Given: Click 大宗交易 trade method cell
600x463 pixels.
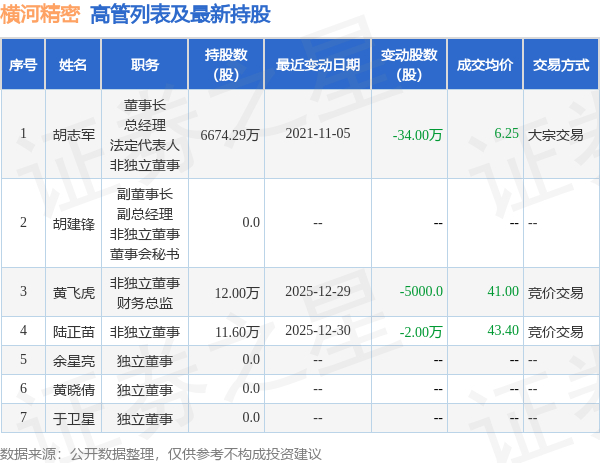Looking at the screenshot, I should pos(556,135).
